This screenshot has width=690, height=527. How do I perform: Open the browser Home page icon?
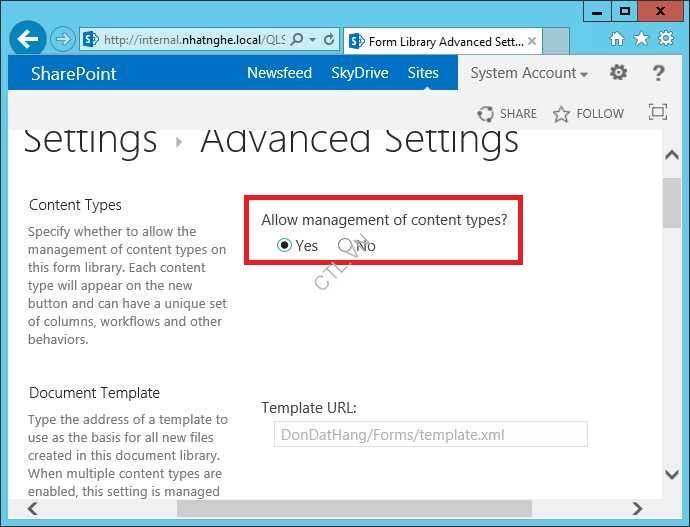617,39
